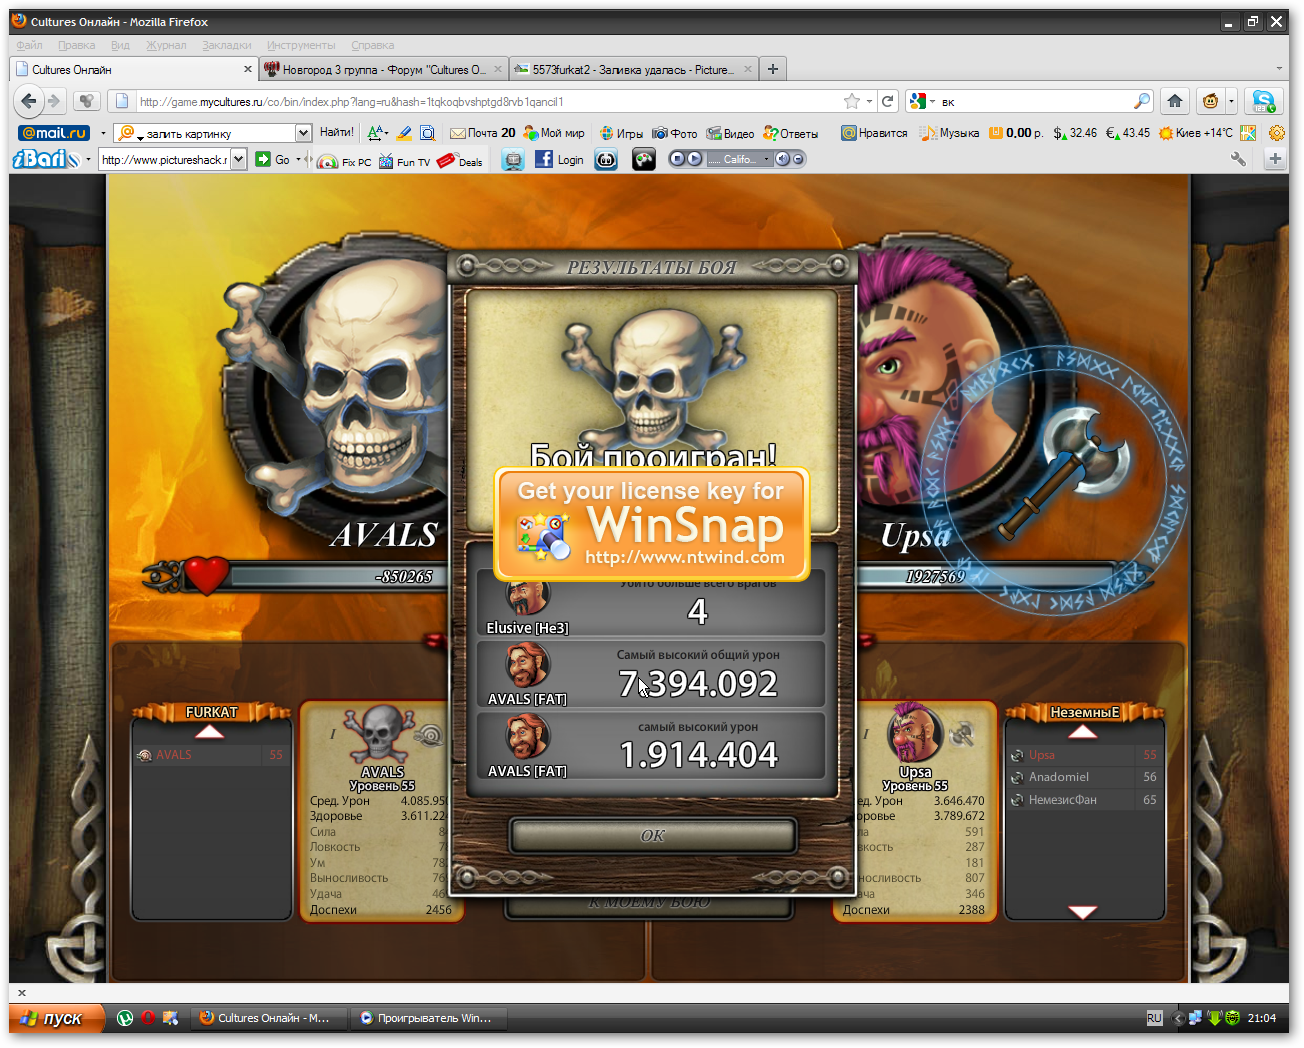The image size is (1304, 1048).
Task: Click Fix PC in iBario toolbar
Action: pyautogui.click(x=345, y=160)
